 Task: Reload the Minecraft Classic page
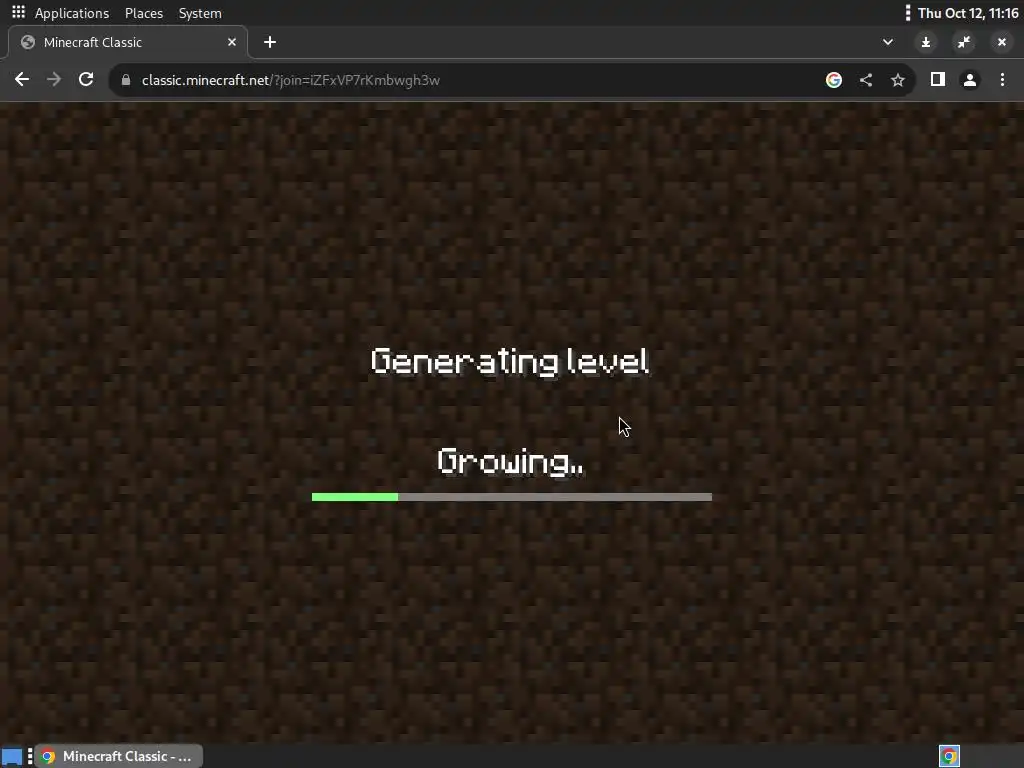(x=86, y=80)
